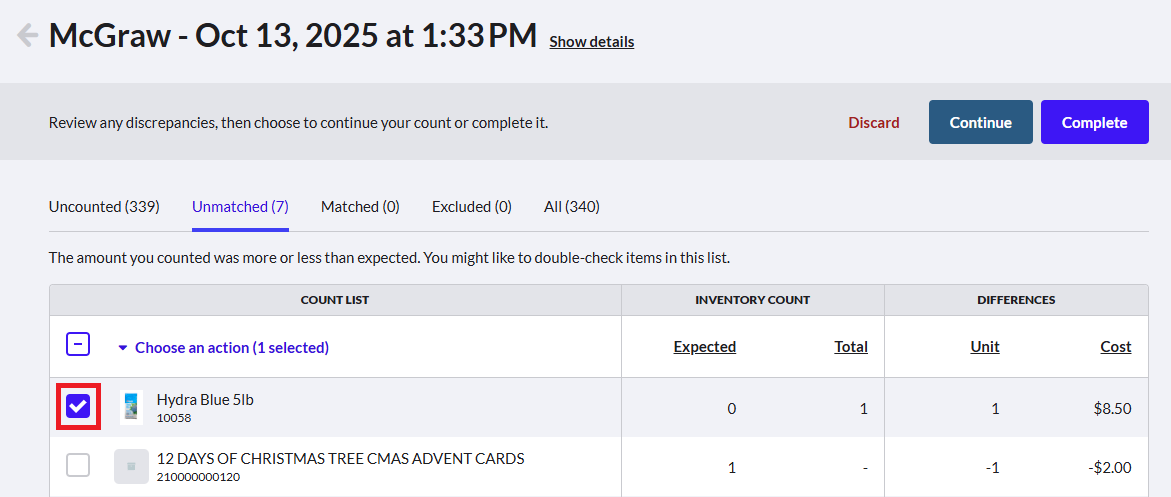The width and height of the screenshot is (1171, 497).
Task: Switch to the All (340) tab
Action: 571,207
